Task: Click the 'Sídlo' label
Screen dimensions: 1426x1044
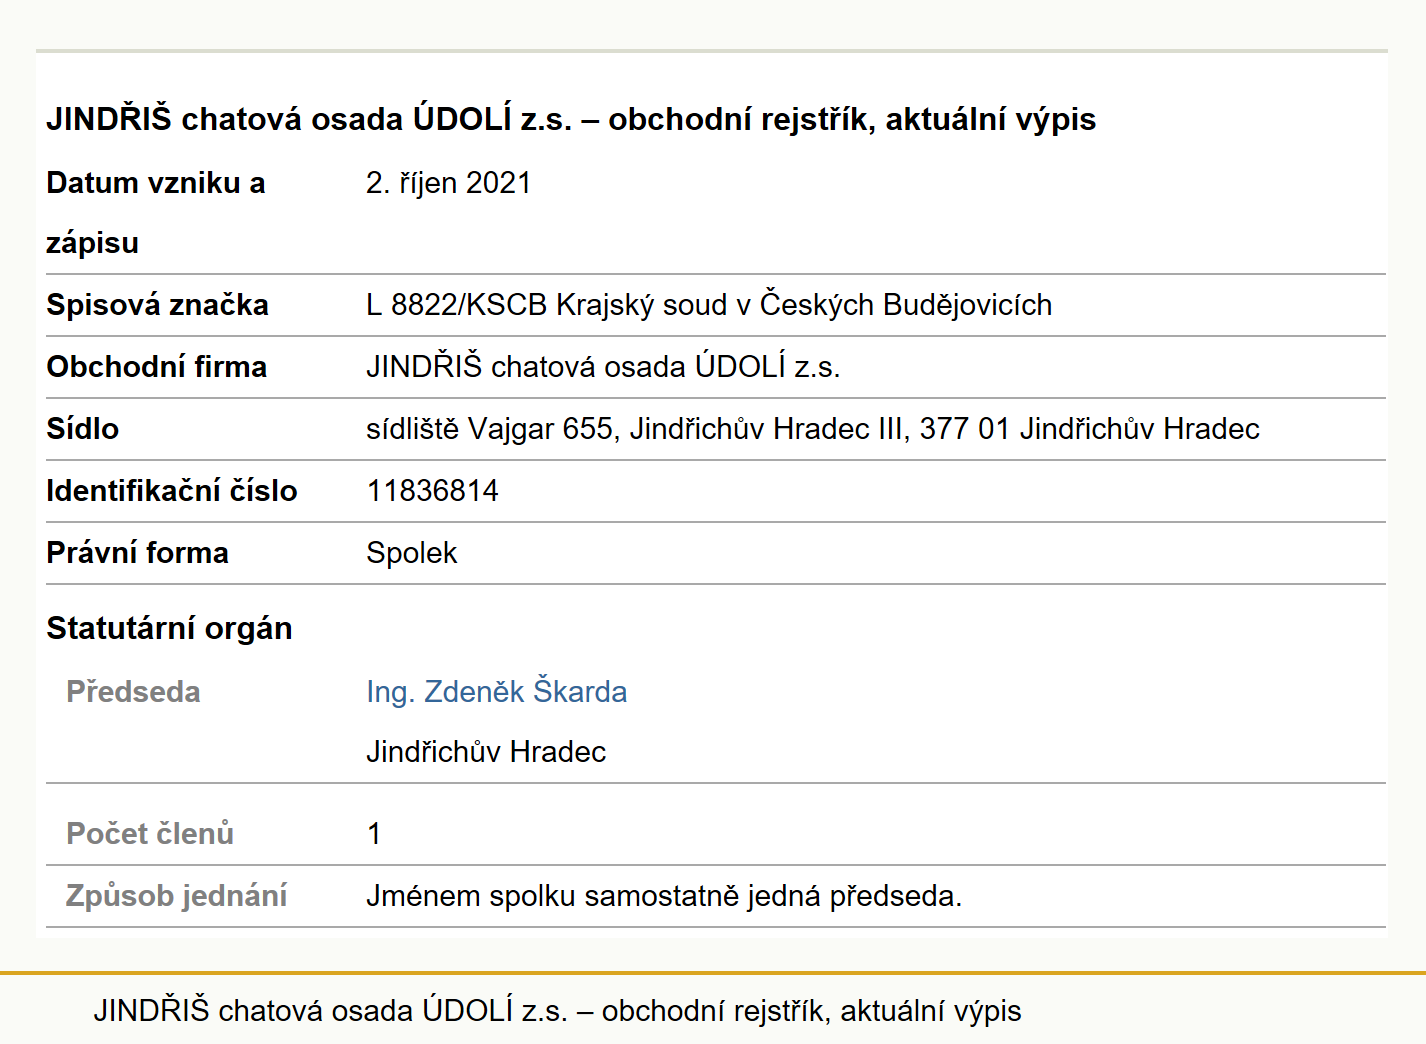Action: click(x=82, y=429)
